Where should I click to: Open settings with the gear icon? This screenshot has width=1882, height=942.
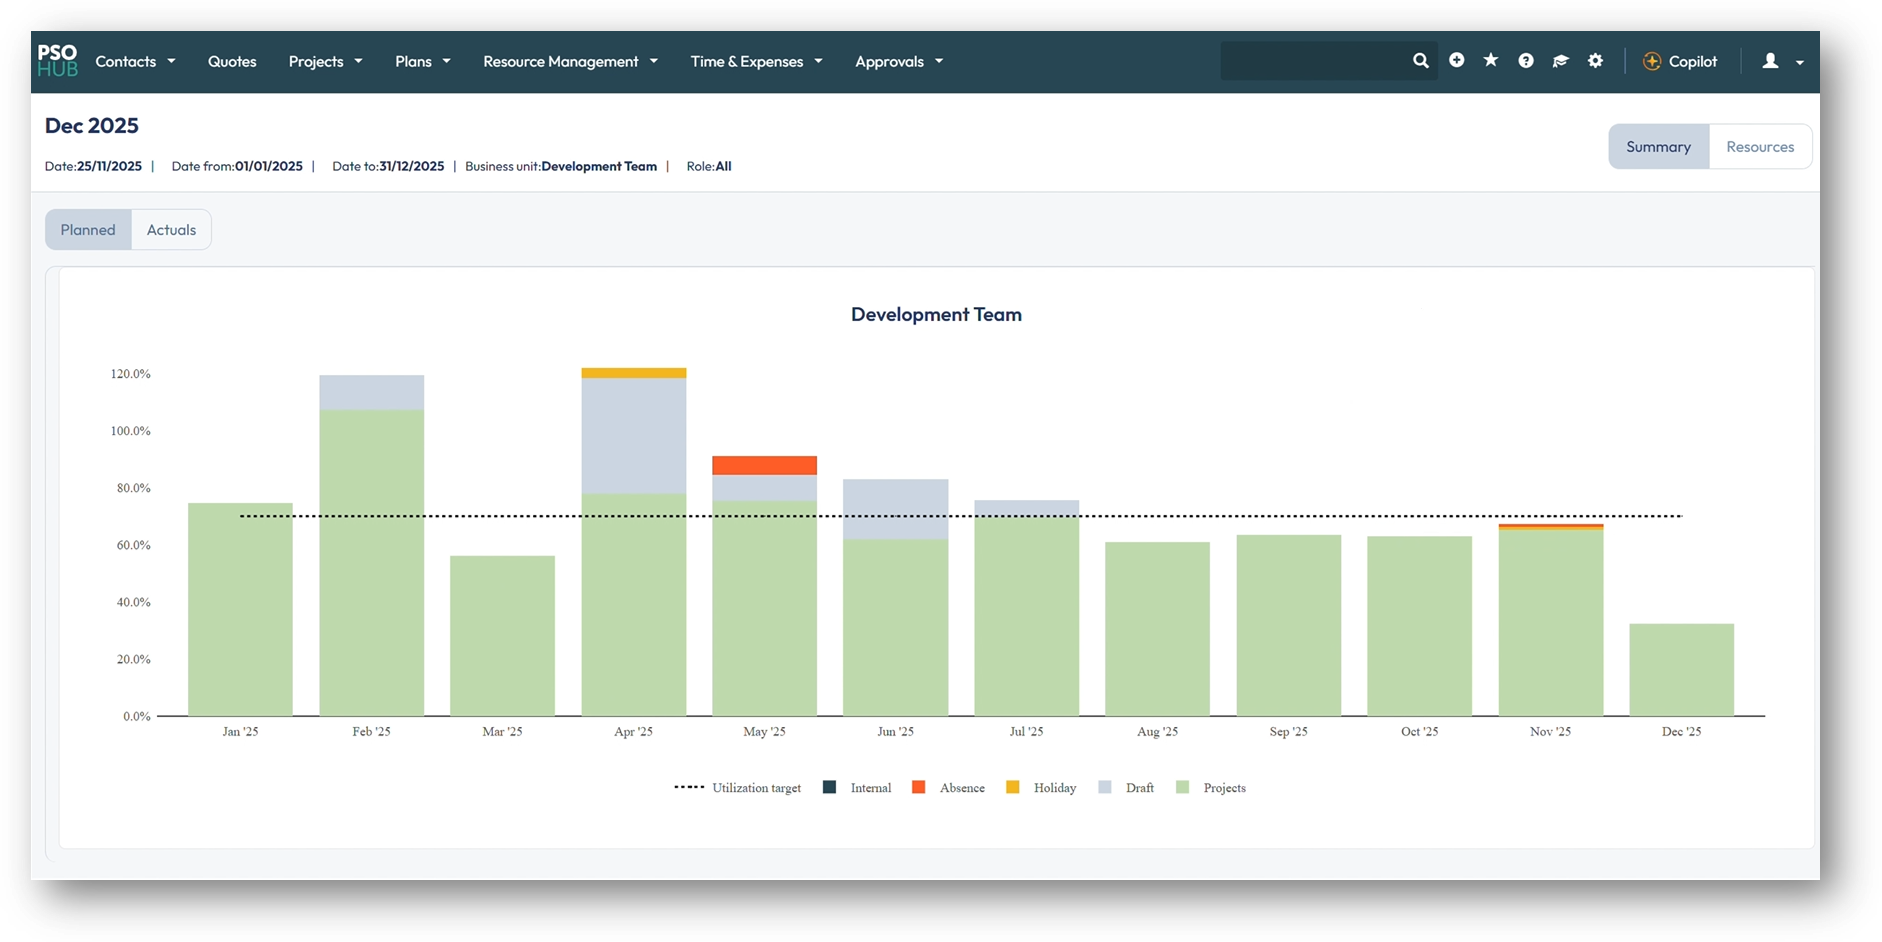point(1595,61)
